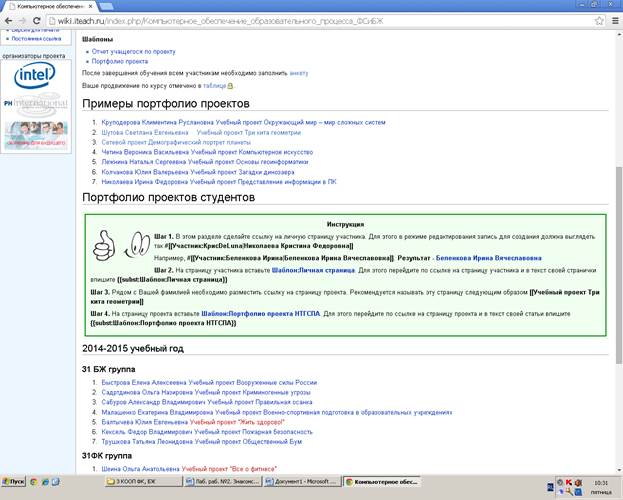Open red link Учебный проект "Все о фитнесе"
The height and width of the screenshot is (500, 623).
[x=229, y=469]
